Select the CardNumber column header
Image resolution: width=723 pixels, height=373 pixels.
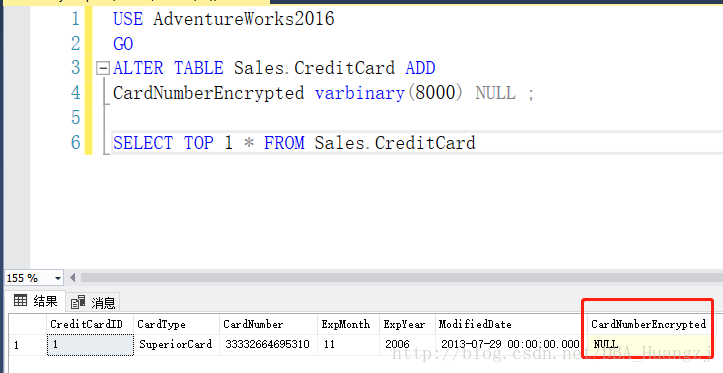[268, 324]
